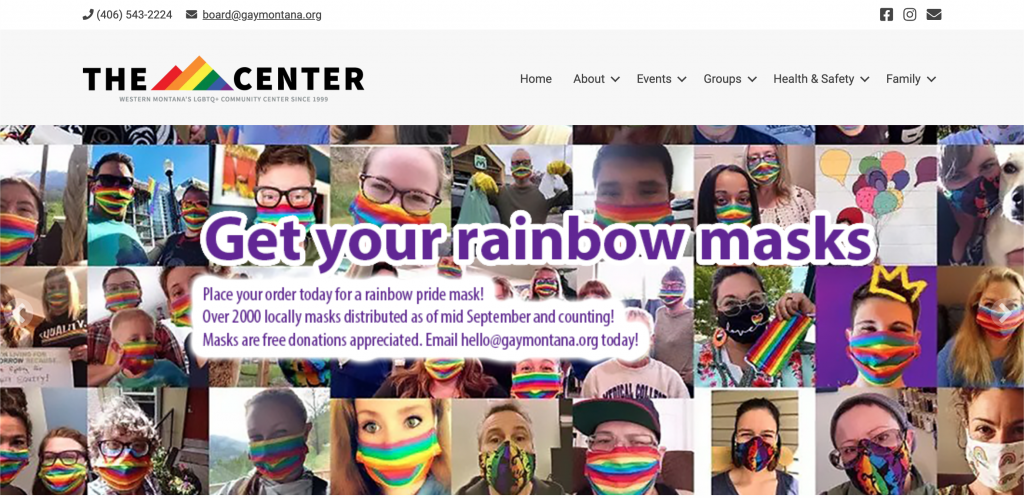1024x498 pixels.
Task: Expand the About menu chevron
Action: click(x=615, y=79)
